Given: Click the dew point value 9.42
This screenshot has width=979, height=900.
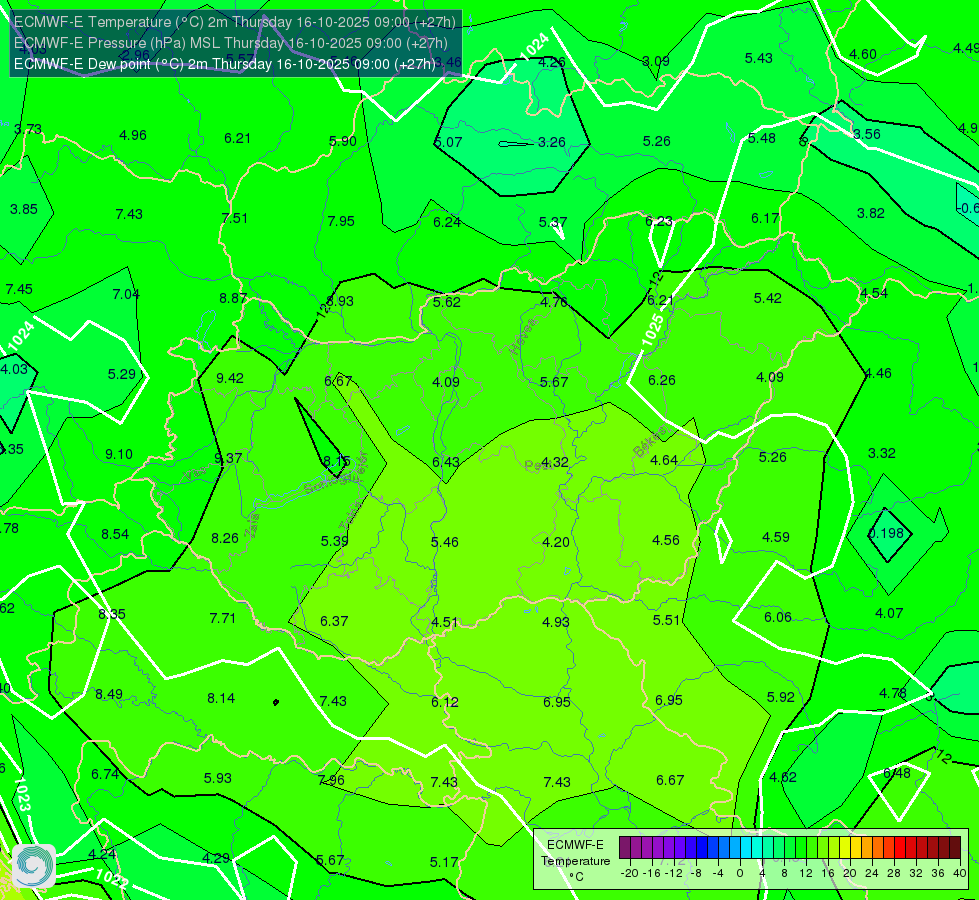Looking at the screenshot, I should [230, 378].
